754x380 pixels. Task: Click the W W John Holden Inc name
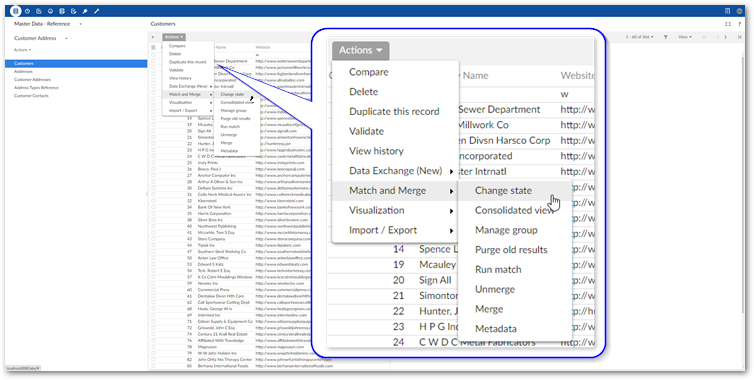(x=218, y=354)
